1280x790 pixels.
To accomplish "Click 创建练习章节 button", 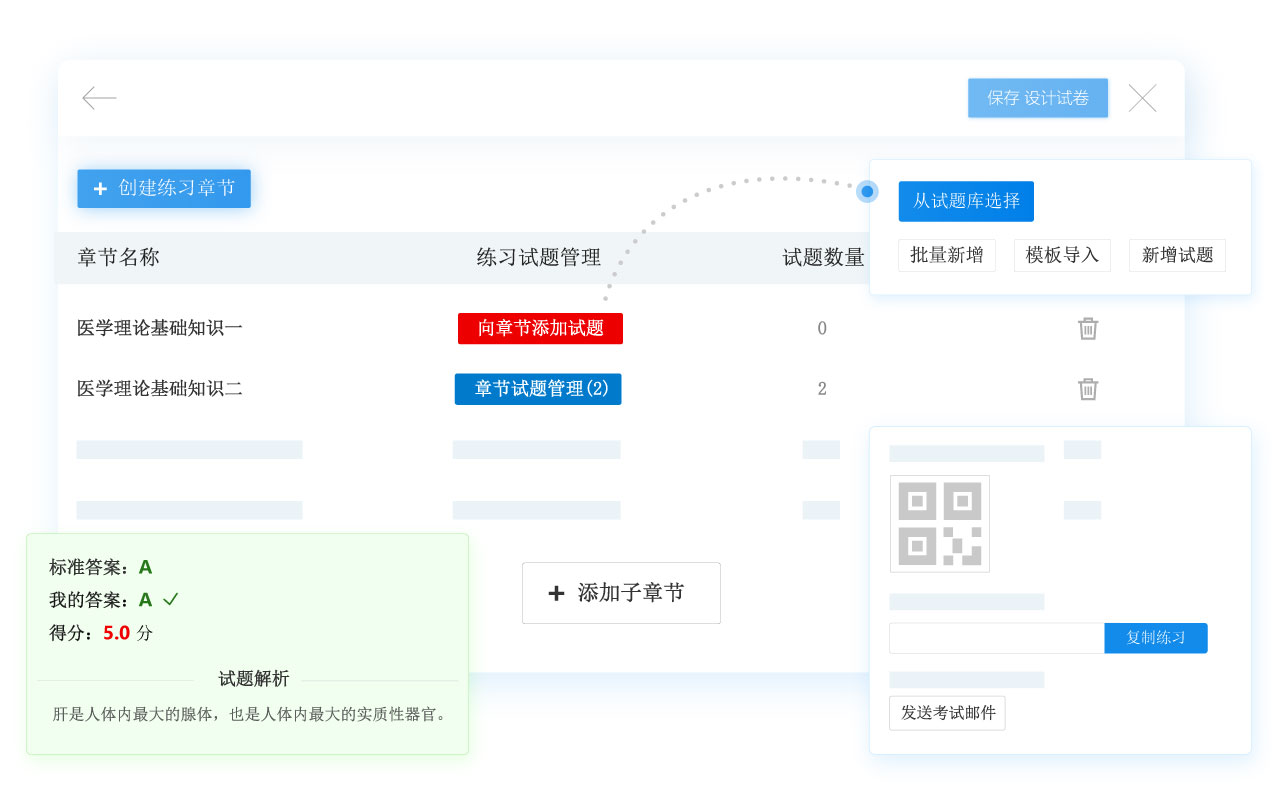I will click(164, 188).
